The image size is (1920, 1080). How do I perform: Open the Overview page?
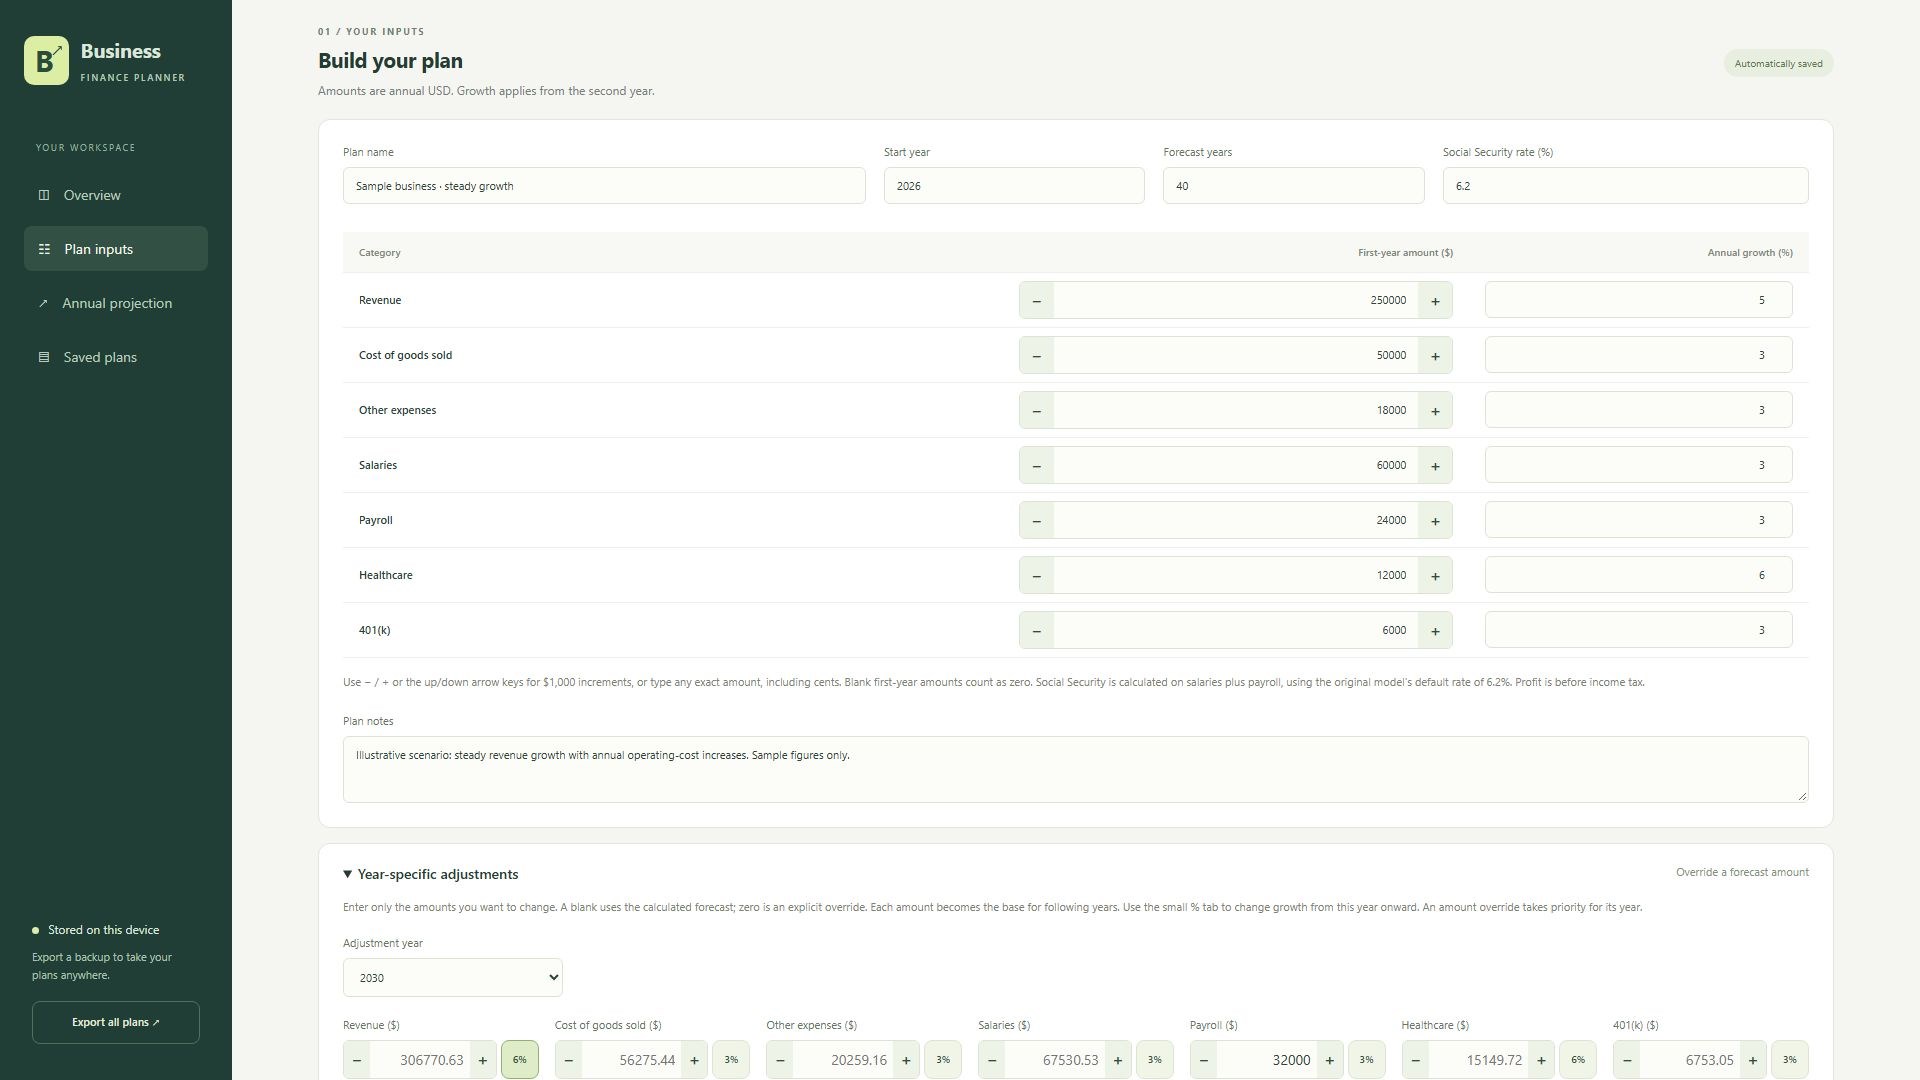click(x=116, y=195)
